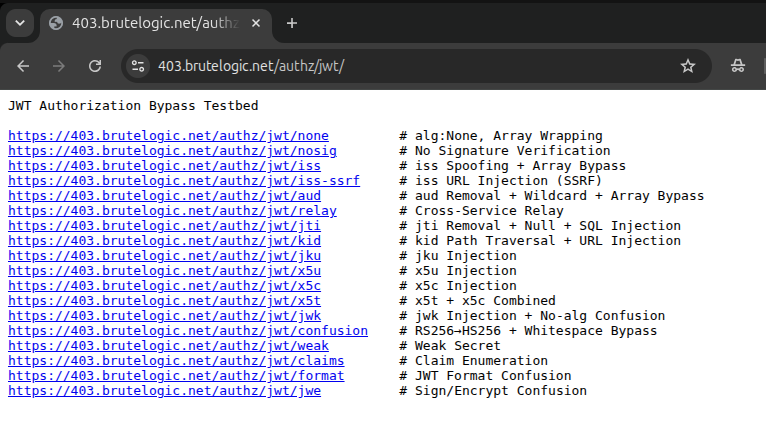Click the 'Sign/Encrypt Confusion' comment
This screenshot has height=422, width=766.
[x=501, y=391]
